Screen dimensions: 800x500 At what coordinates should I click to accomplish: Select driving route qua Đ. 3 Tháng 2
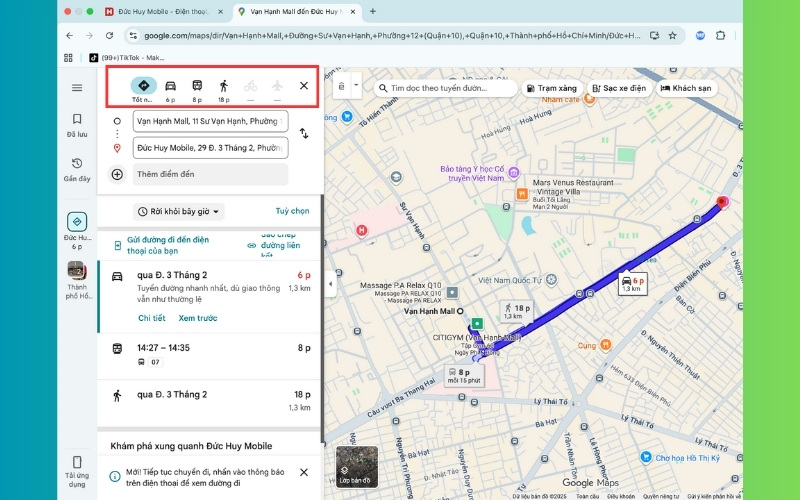209,296
